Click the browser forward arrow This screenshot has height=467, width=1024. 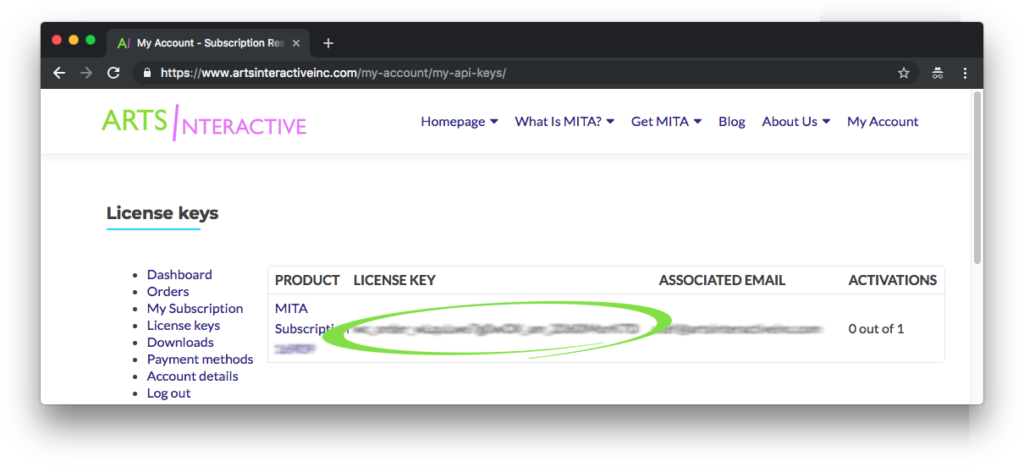coord(86,73)
